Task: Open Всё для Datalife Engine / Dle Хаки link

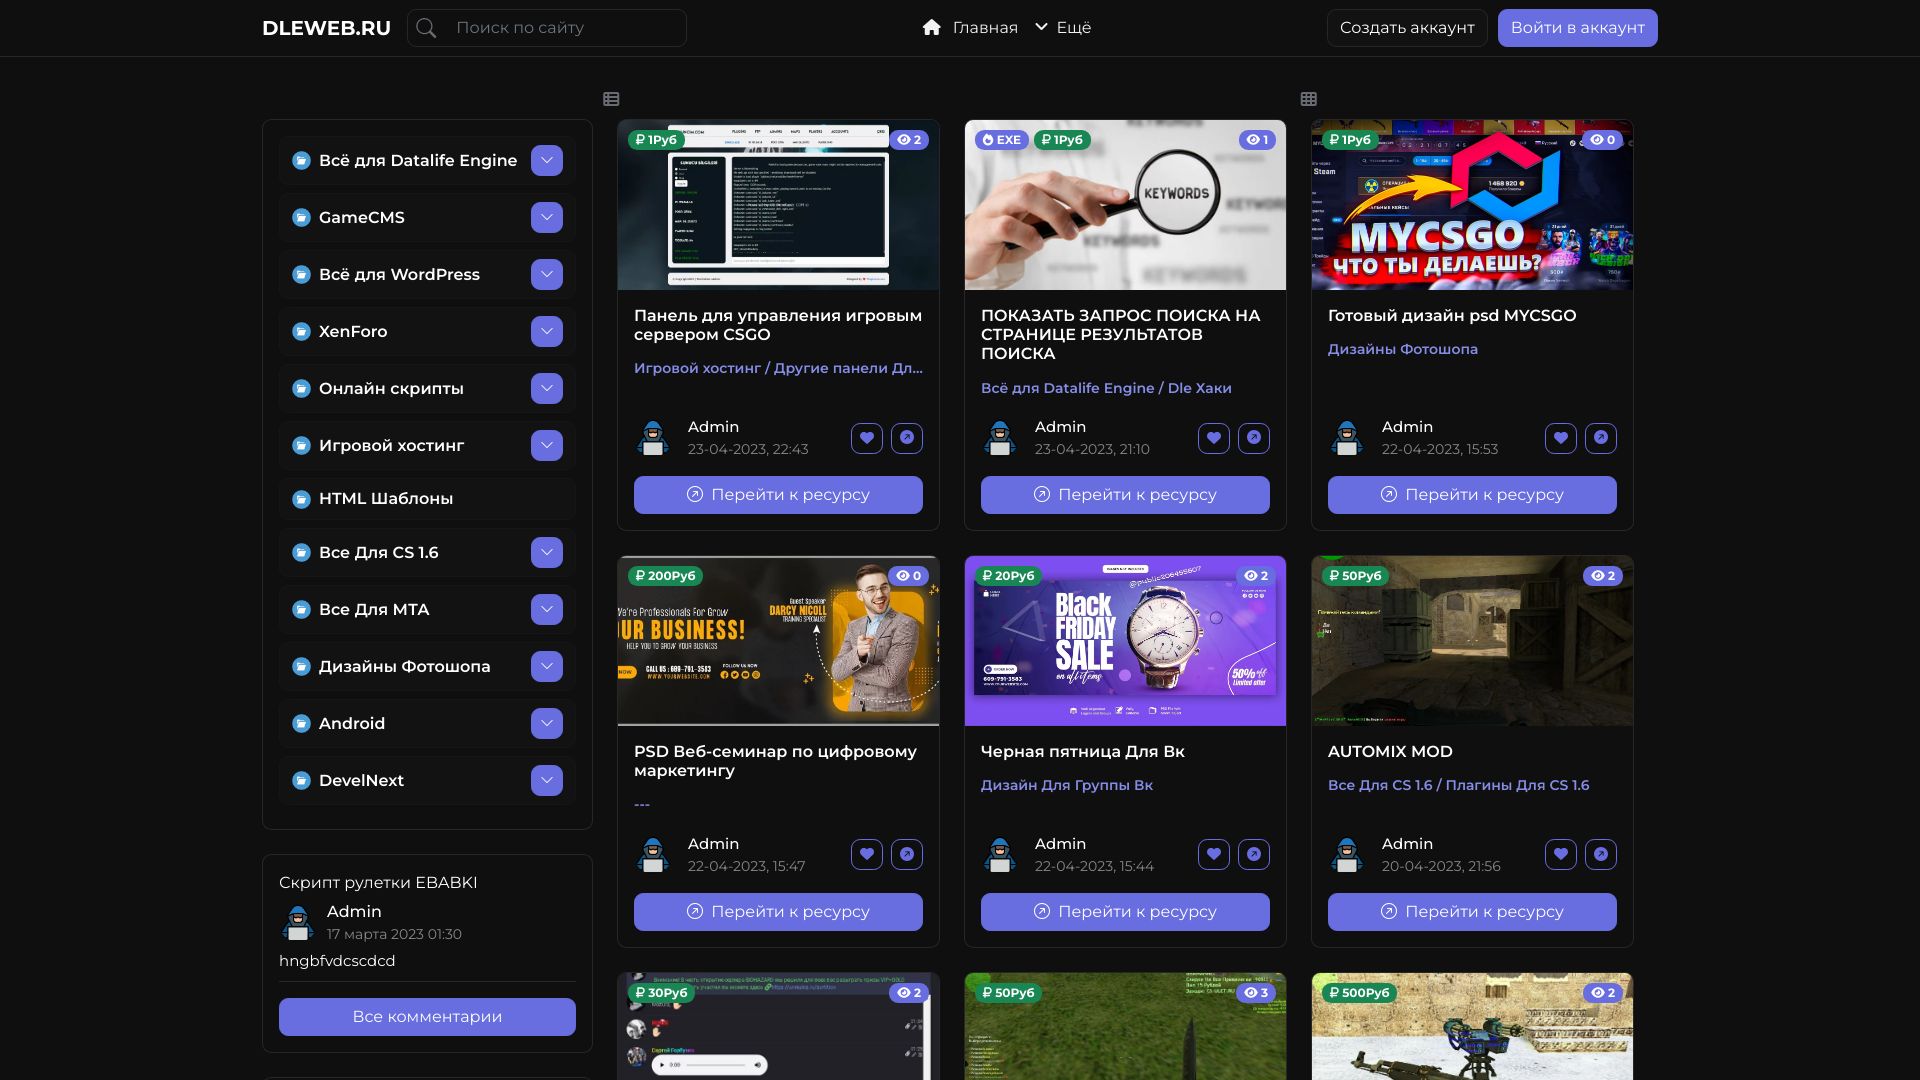Action: 1106,389
